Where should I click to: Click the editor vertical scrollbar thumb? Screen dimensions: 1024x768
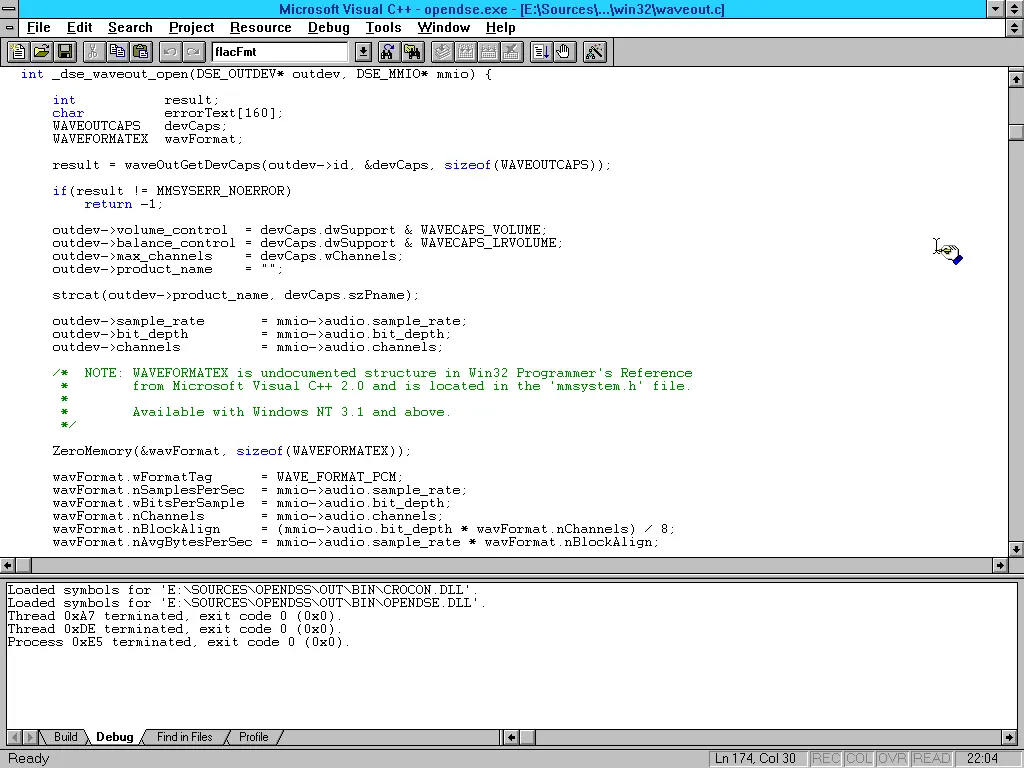coord(1016,132)
